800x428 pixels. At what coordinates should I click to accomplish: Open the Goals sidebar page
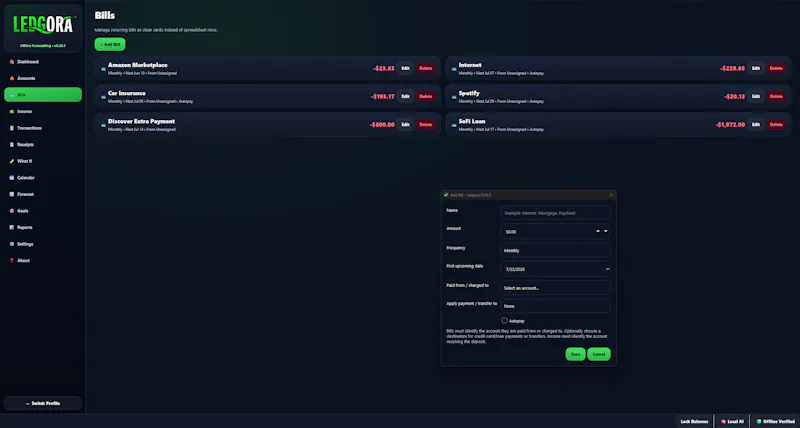pyautogui.click(x=43, y=211)
